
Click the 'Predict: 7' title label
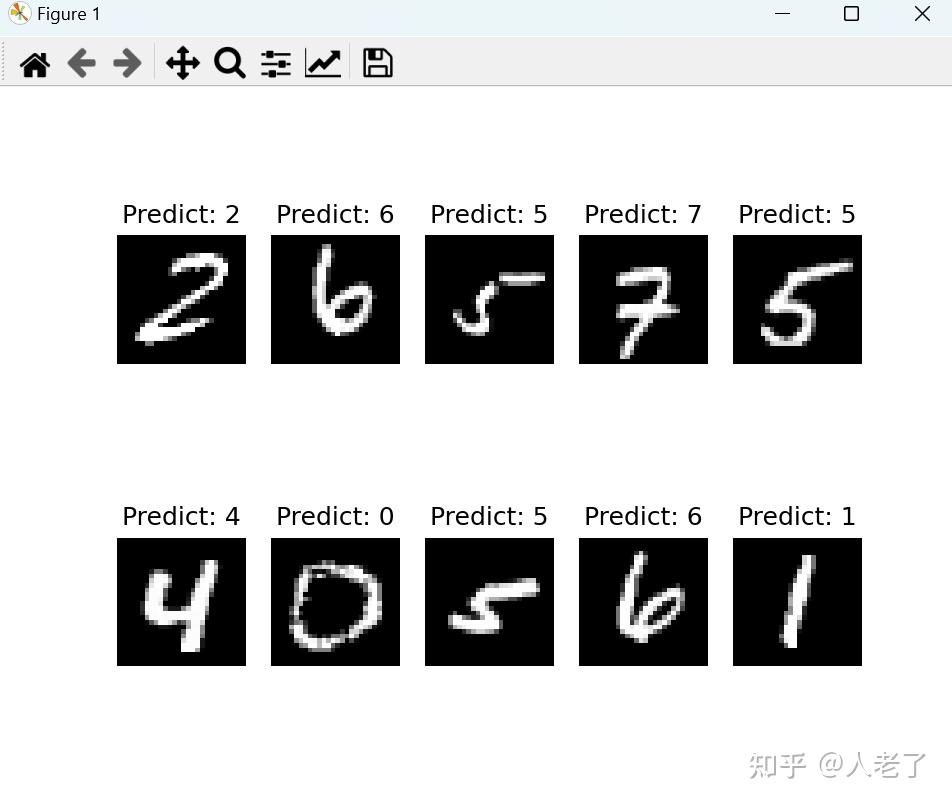643,214
